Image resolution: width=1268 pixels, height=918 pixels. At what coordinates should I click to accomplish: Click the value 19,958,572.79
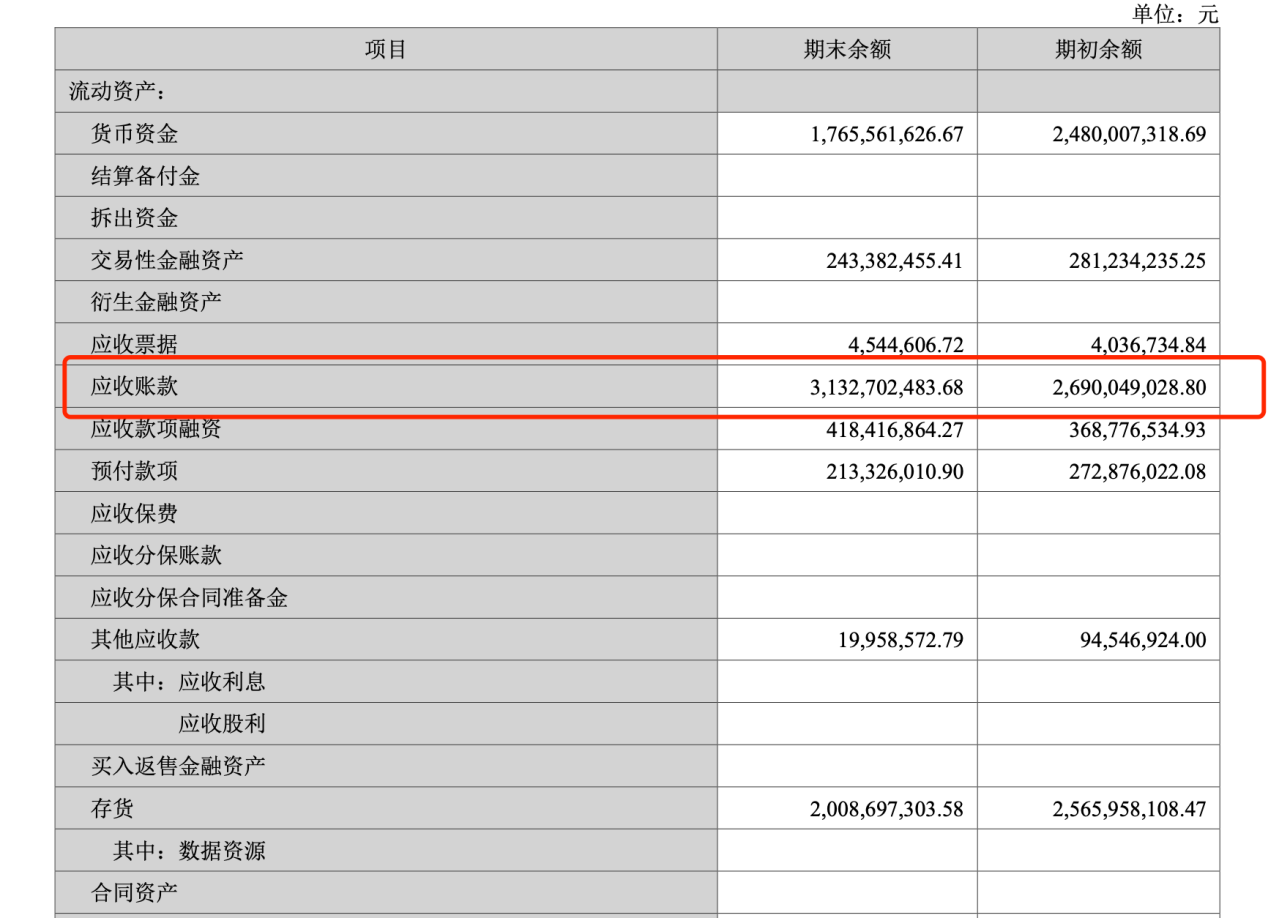pyautogui.click(x=901, y=641)
